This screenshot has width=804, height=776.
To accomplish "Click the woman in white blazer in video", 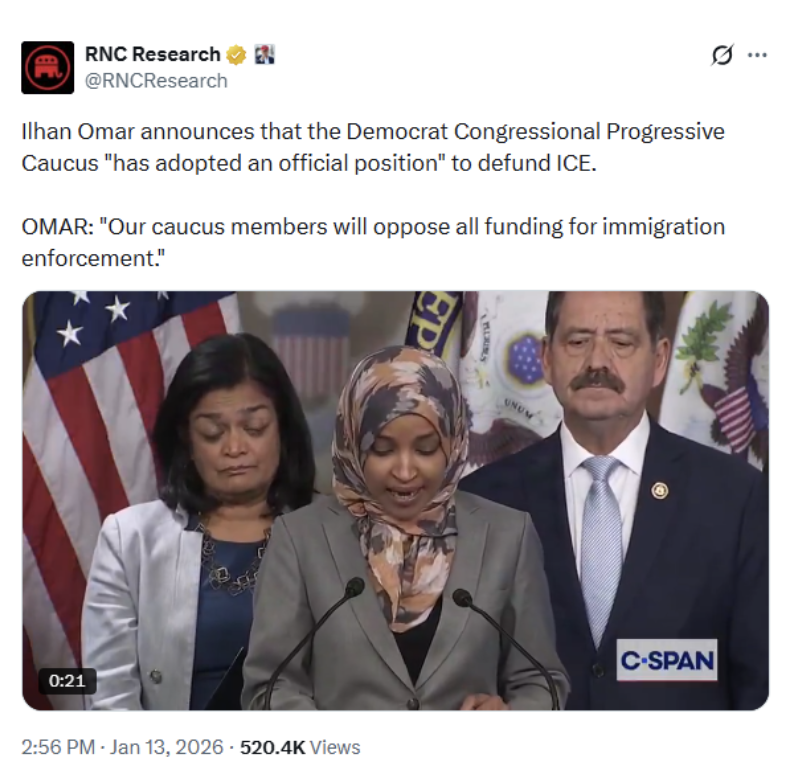I will coord(200,518).
